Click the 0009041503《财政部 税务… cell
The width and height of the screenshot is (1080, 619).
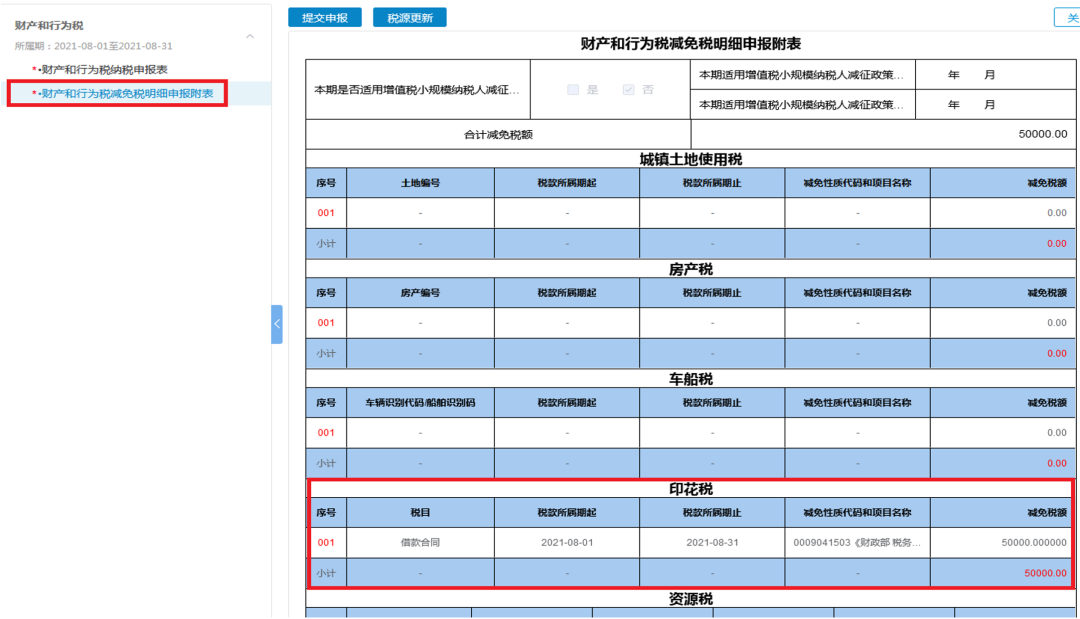tap(858, 543)
